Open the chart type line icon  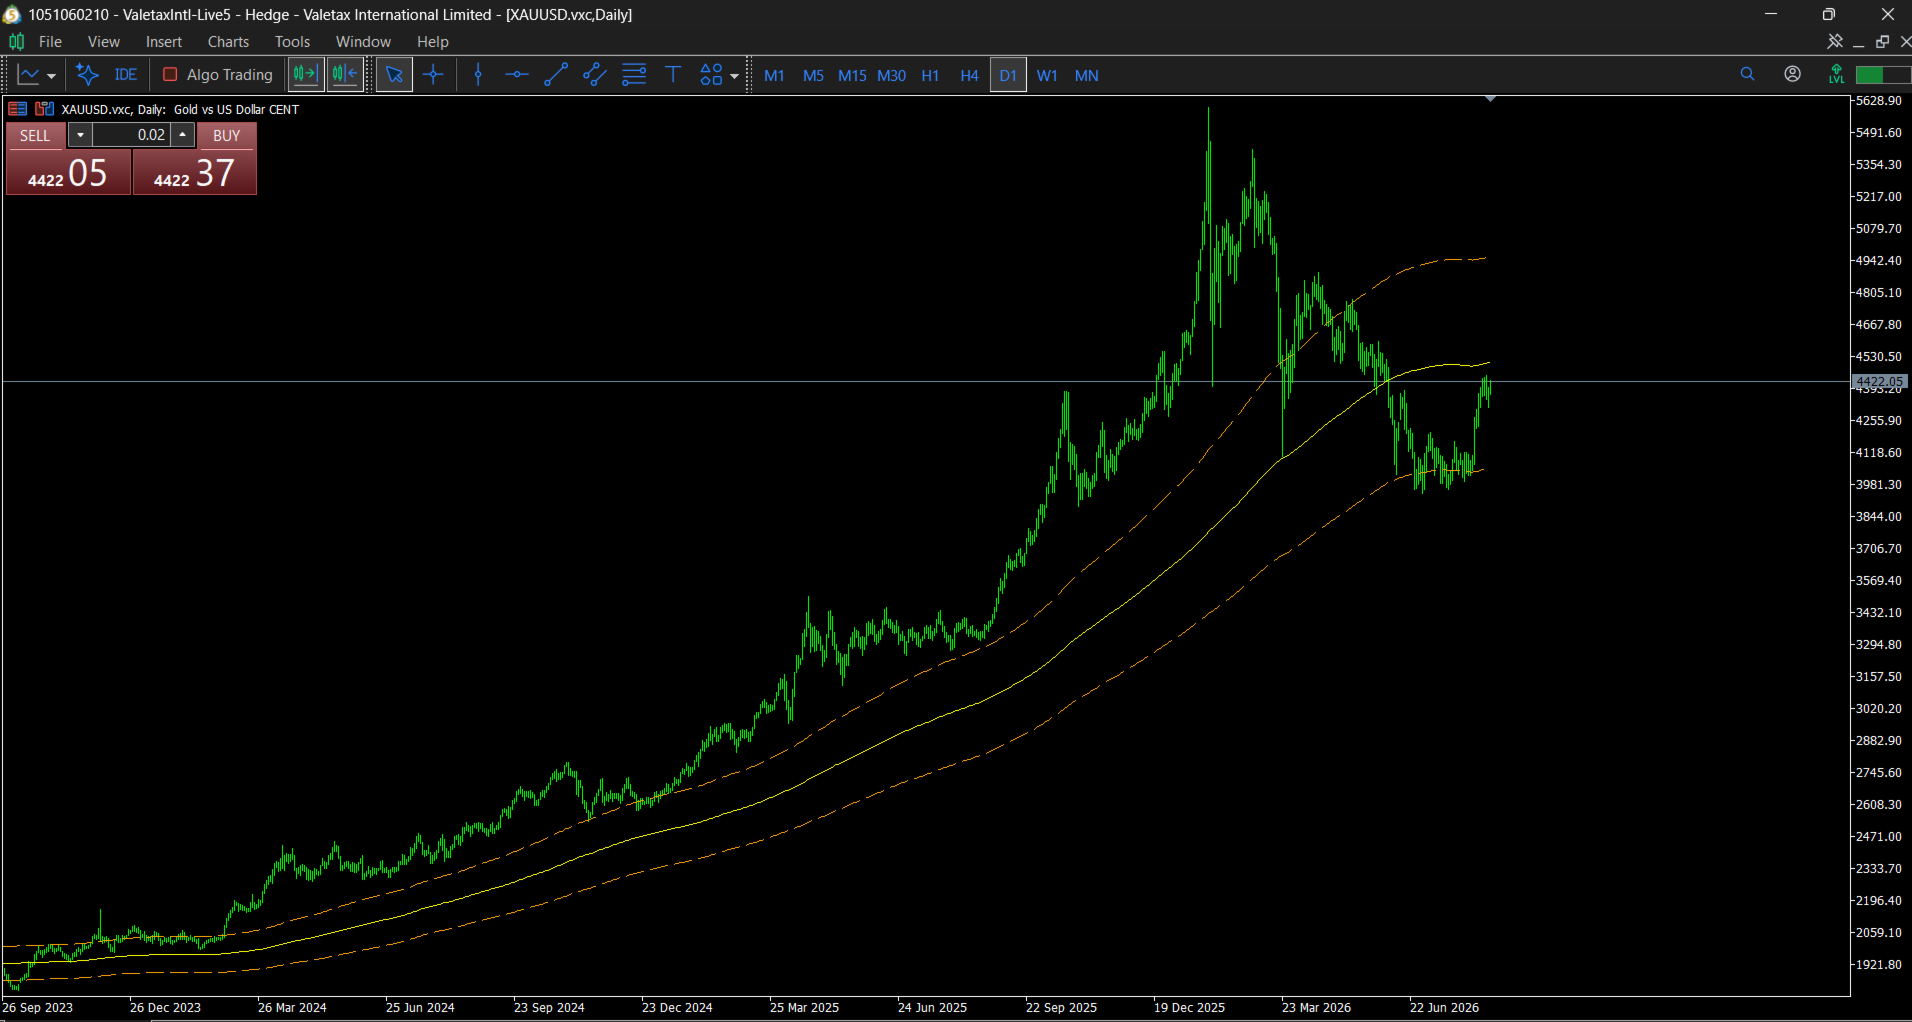click(x=28, y=75)
